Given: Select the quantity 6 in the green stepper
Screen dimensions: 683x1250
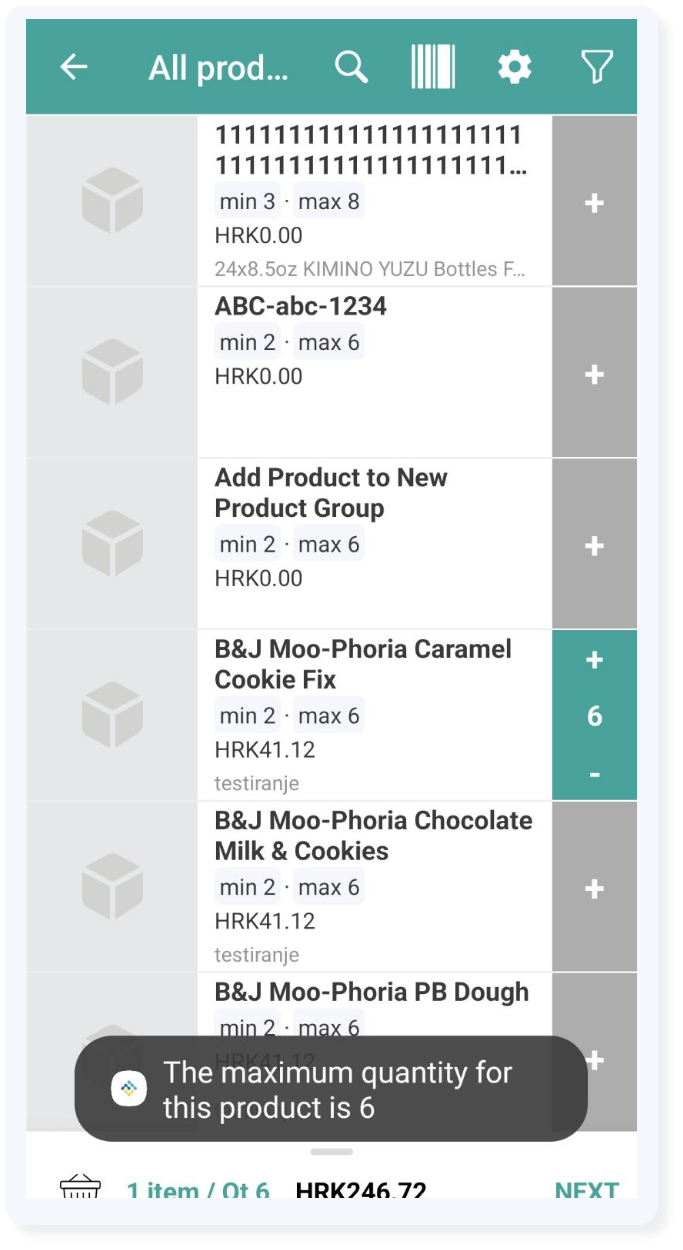Looking at the screenshot, I should (x=594, y=715).
